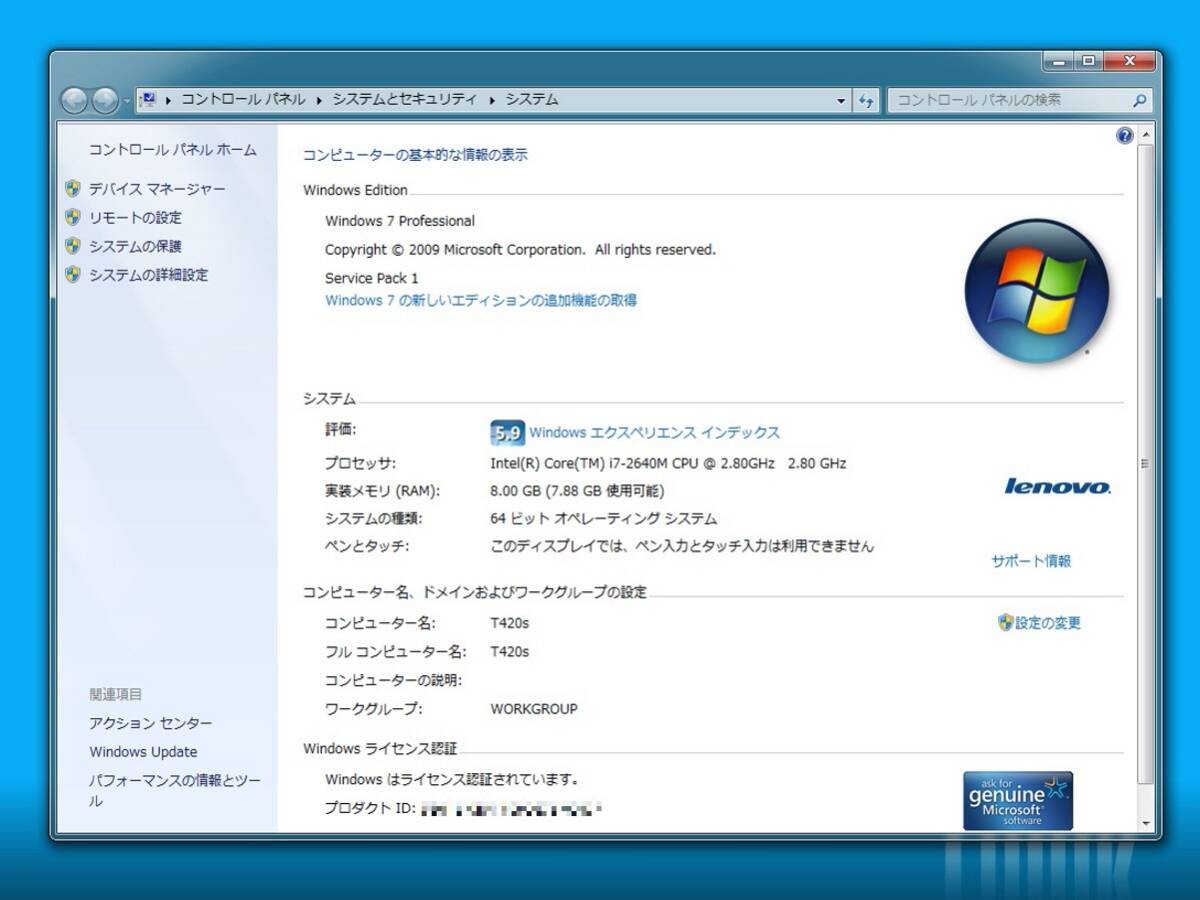Click the forward navigation arrow button
This screenshot has height=900, width=1200.
[x=104, y=100]
